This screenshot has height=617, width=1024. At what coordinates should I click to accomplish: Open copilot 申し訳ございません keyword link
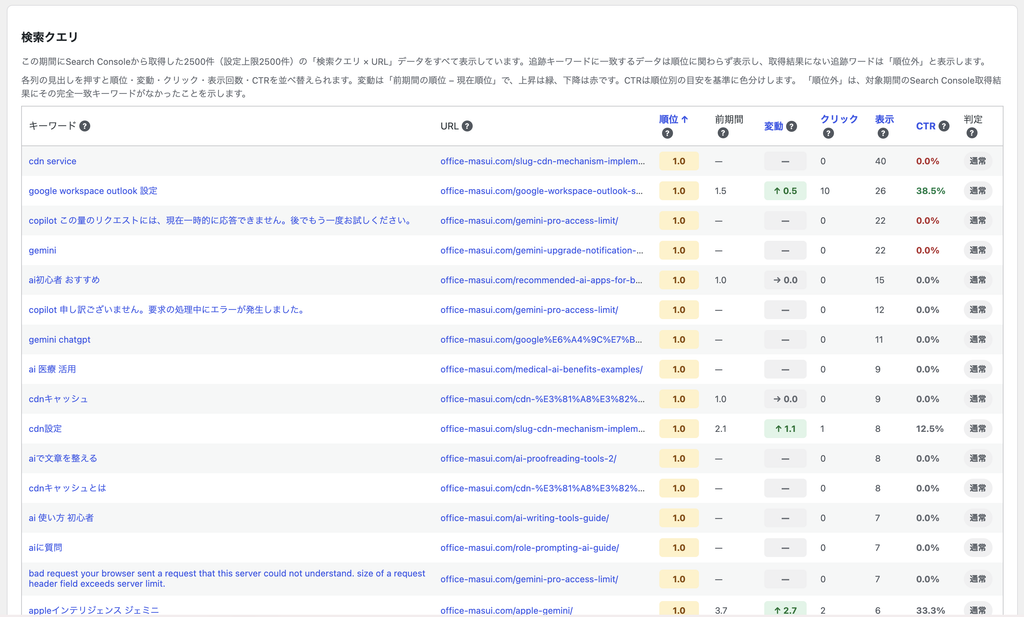[167, 309]
